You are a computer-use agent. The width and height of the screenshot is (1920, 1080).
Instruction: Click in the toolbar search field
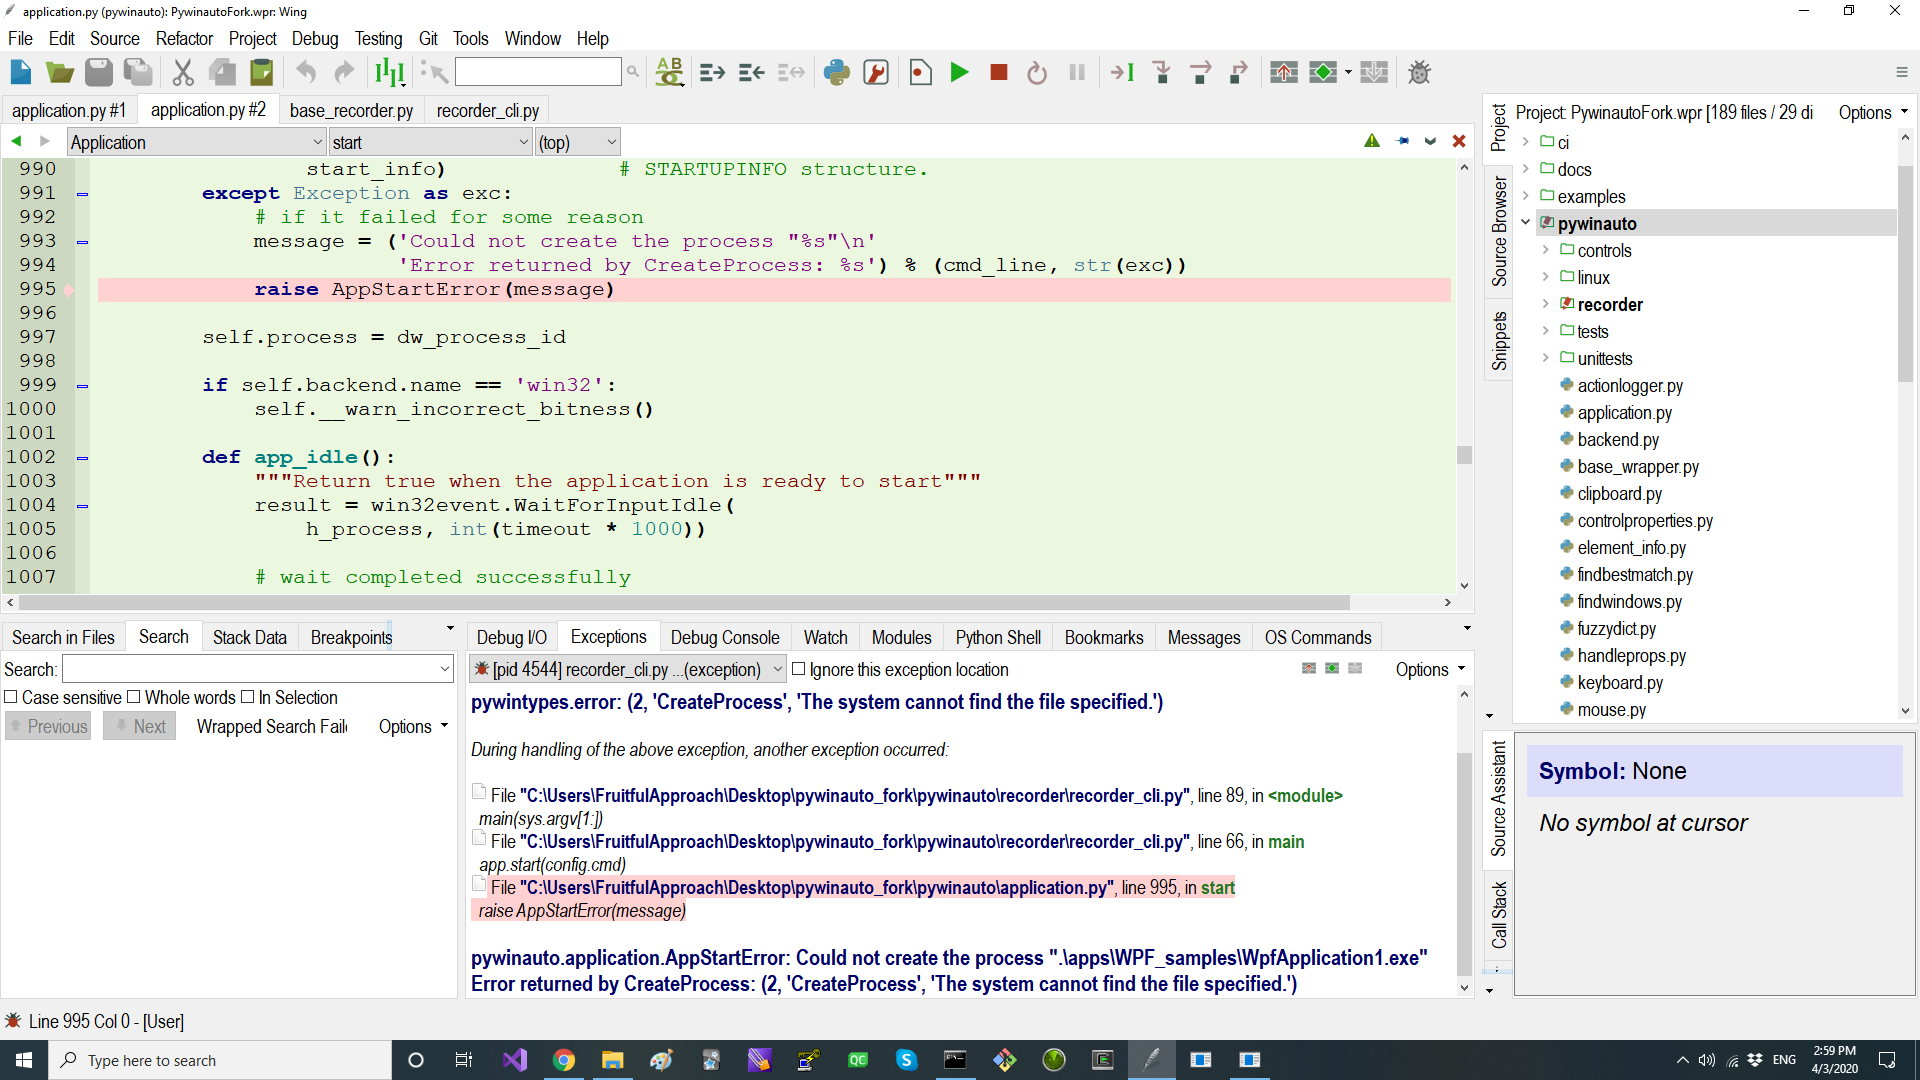tap(538, 71)
